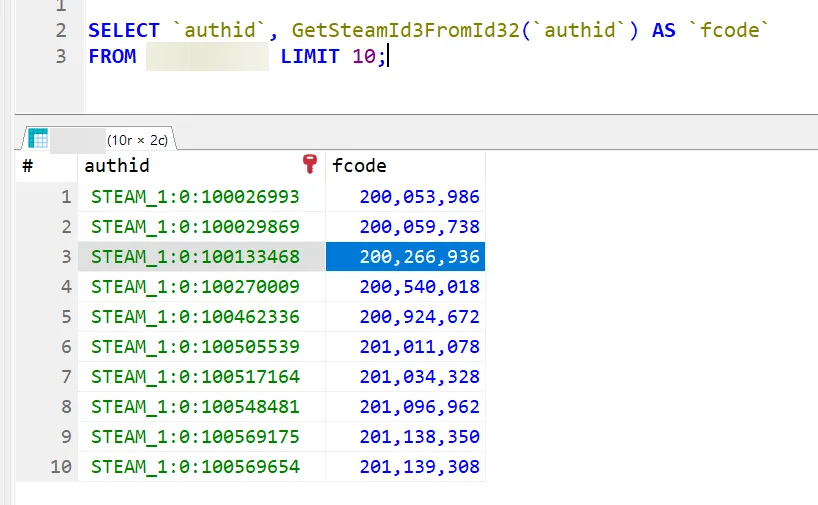Image resolution: width=818 pixels, height=505 pixels.
Task: Select the fcode value 200,059,738
Action: click(419, 227)
